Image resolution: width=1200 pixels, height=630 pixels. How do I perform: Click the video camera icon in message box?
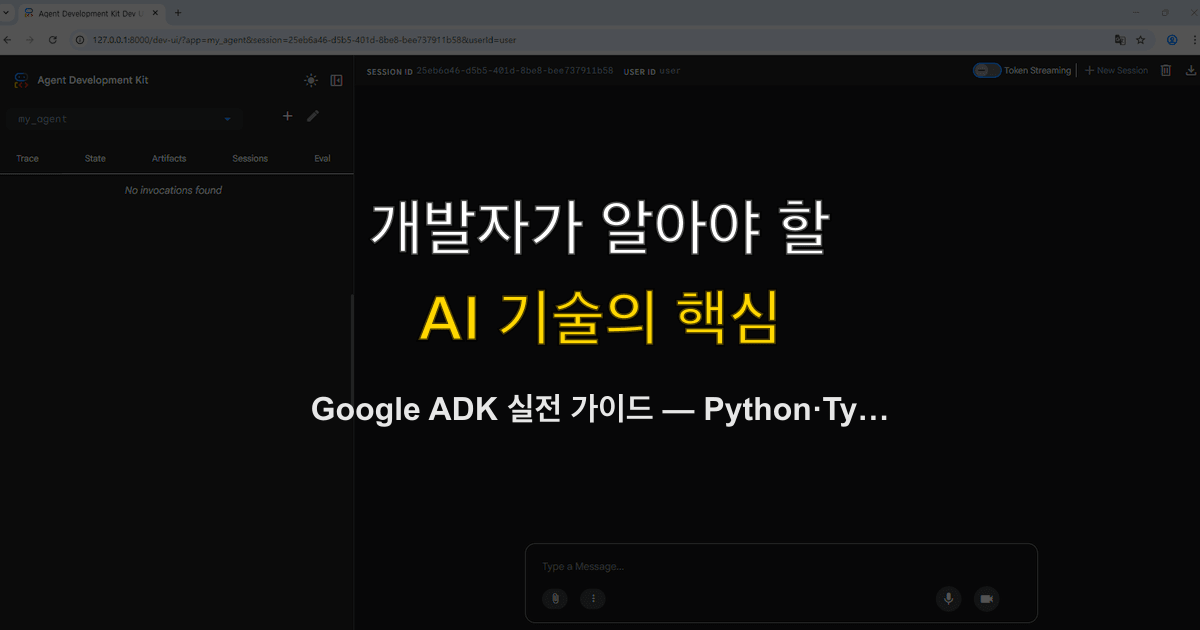(x=986, y=599)
